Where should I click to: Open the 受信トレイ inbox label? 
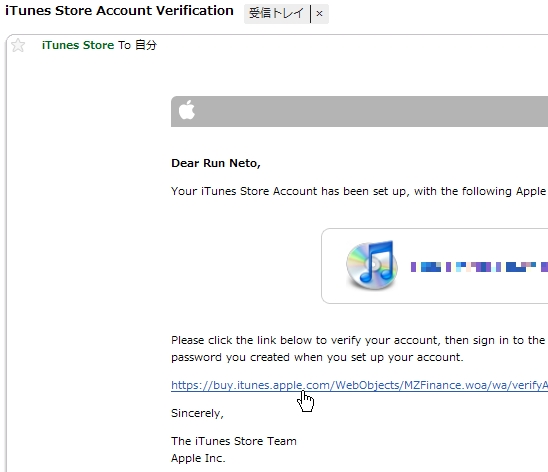tap(276, 14)
